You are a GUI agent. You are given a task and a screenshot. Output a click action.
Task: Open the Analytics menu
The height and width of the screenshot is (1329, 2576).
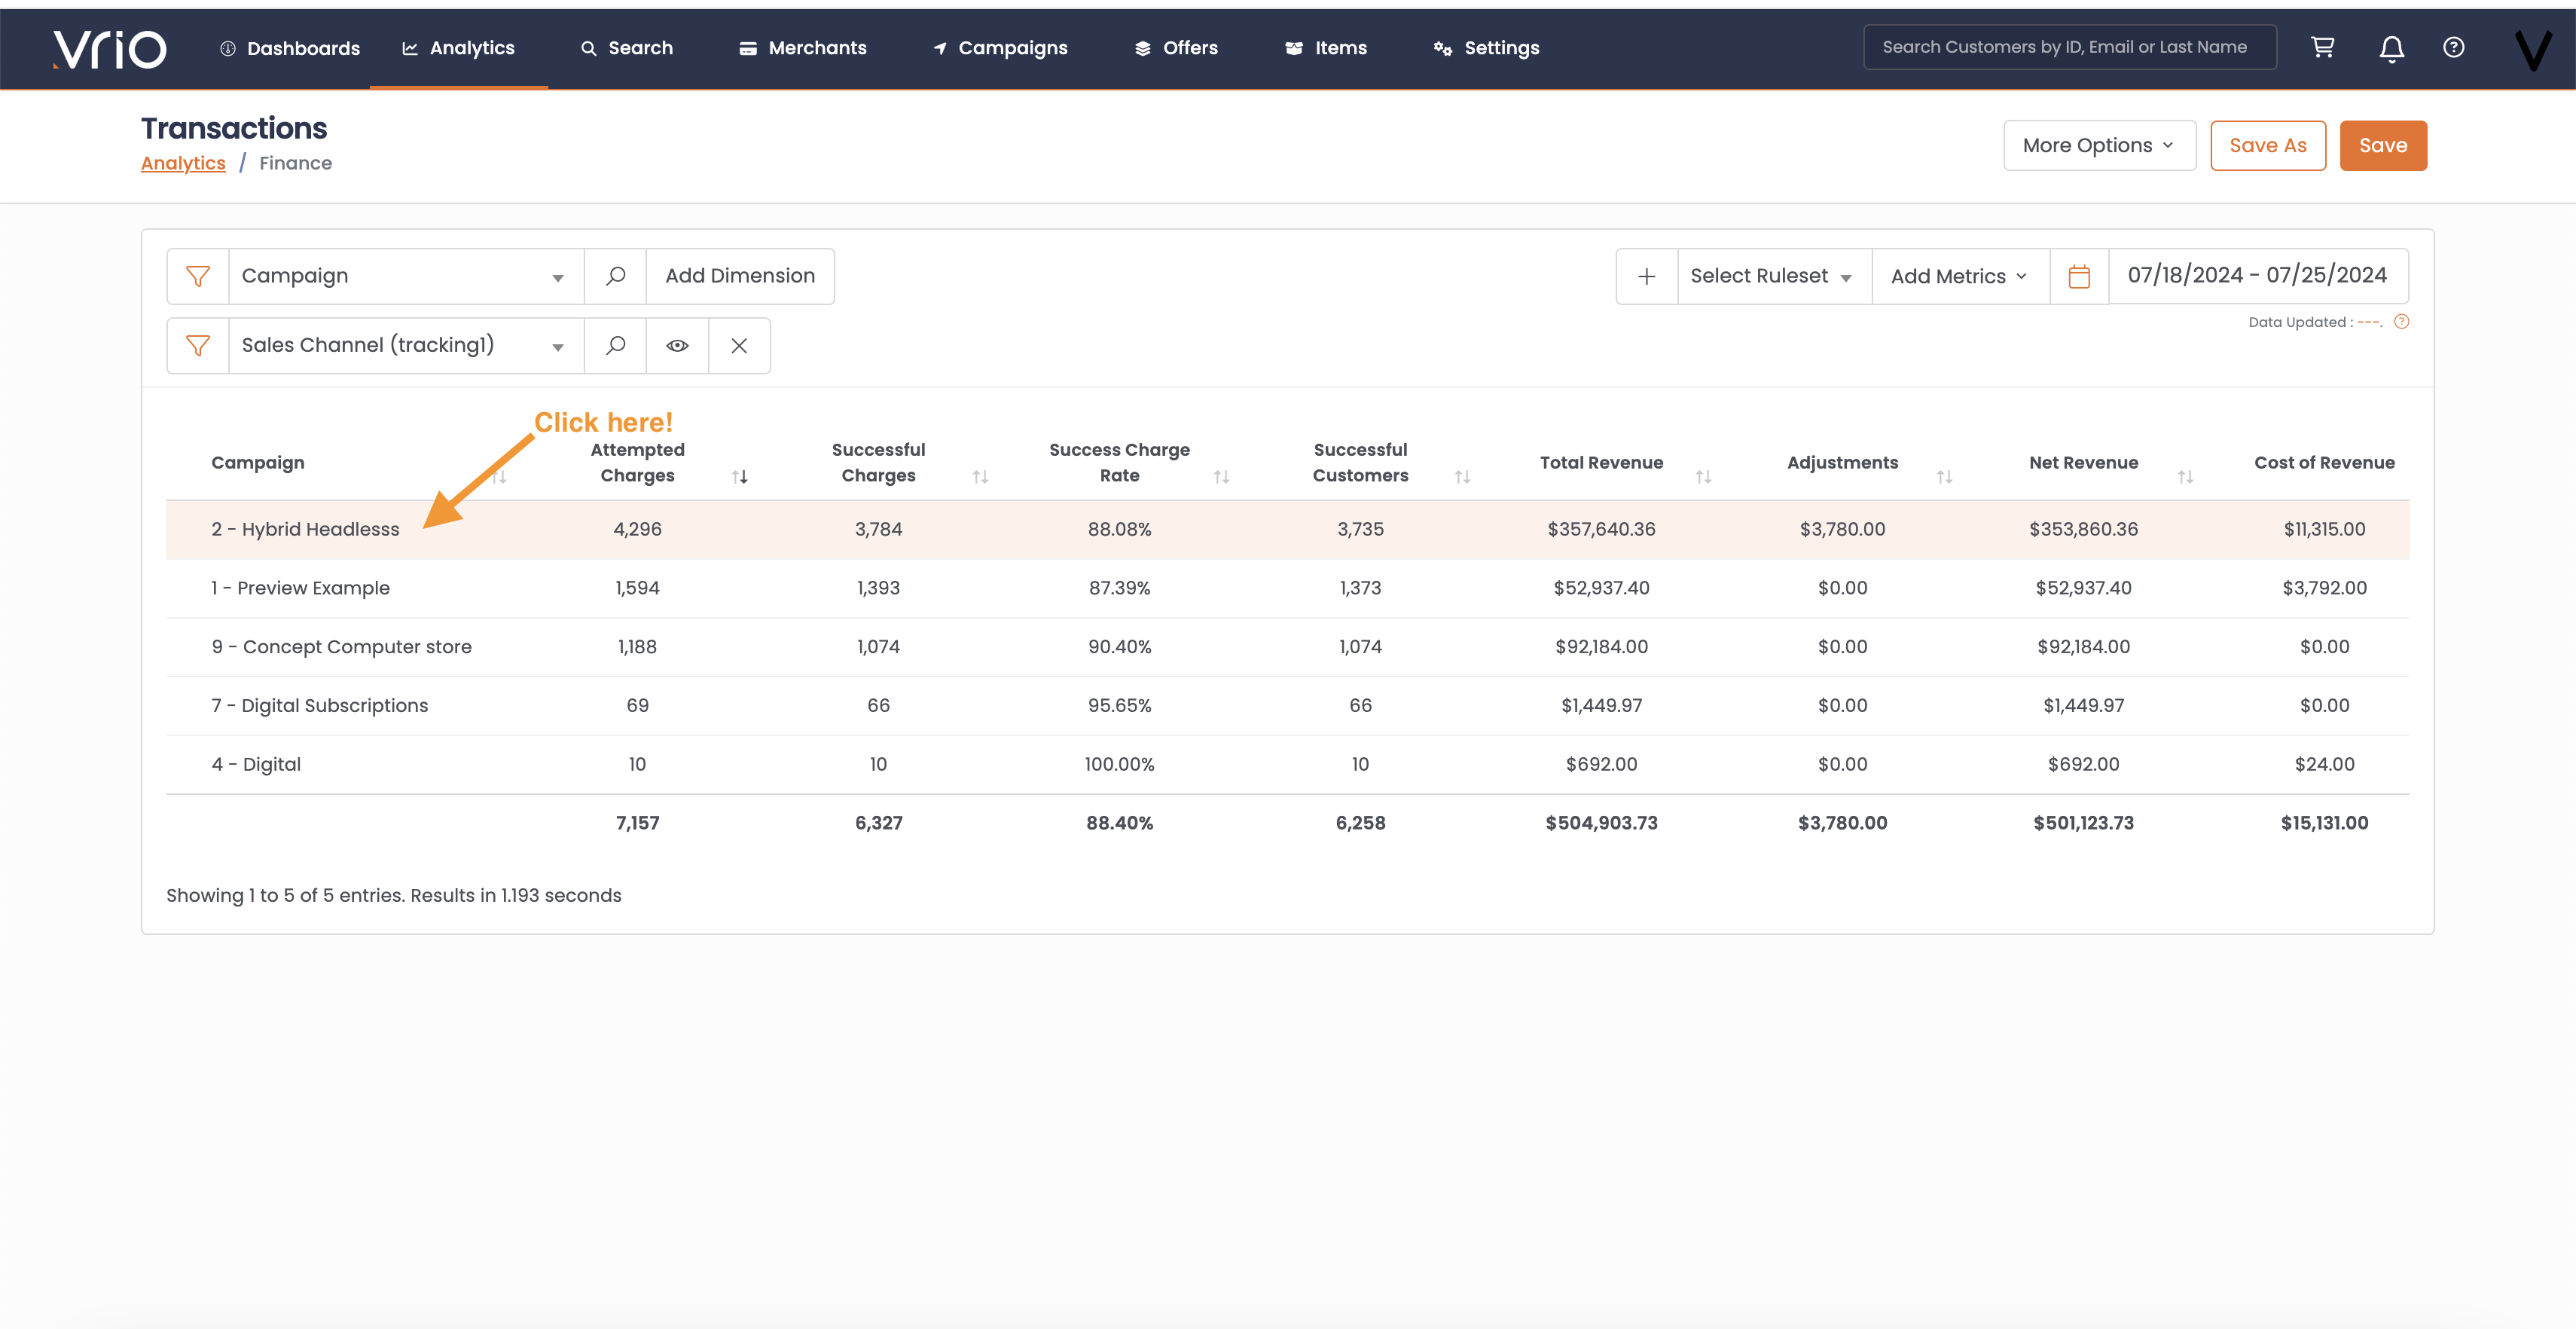(x=459, y=48)
